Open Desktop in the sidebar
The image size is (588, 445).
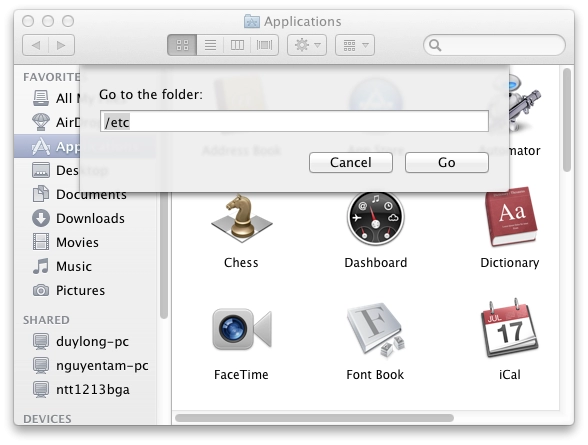pyautogui.click(x=84, y=170)
